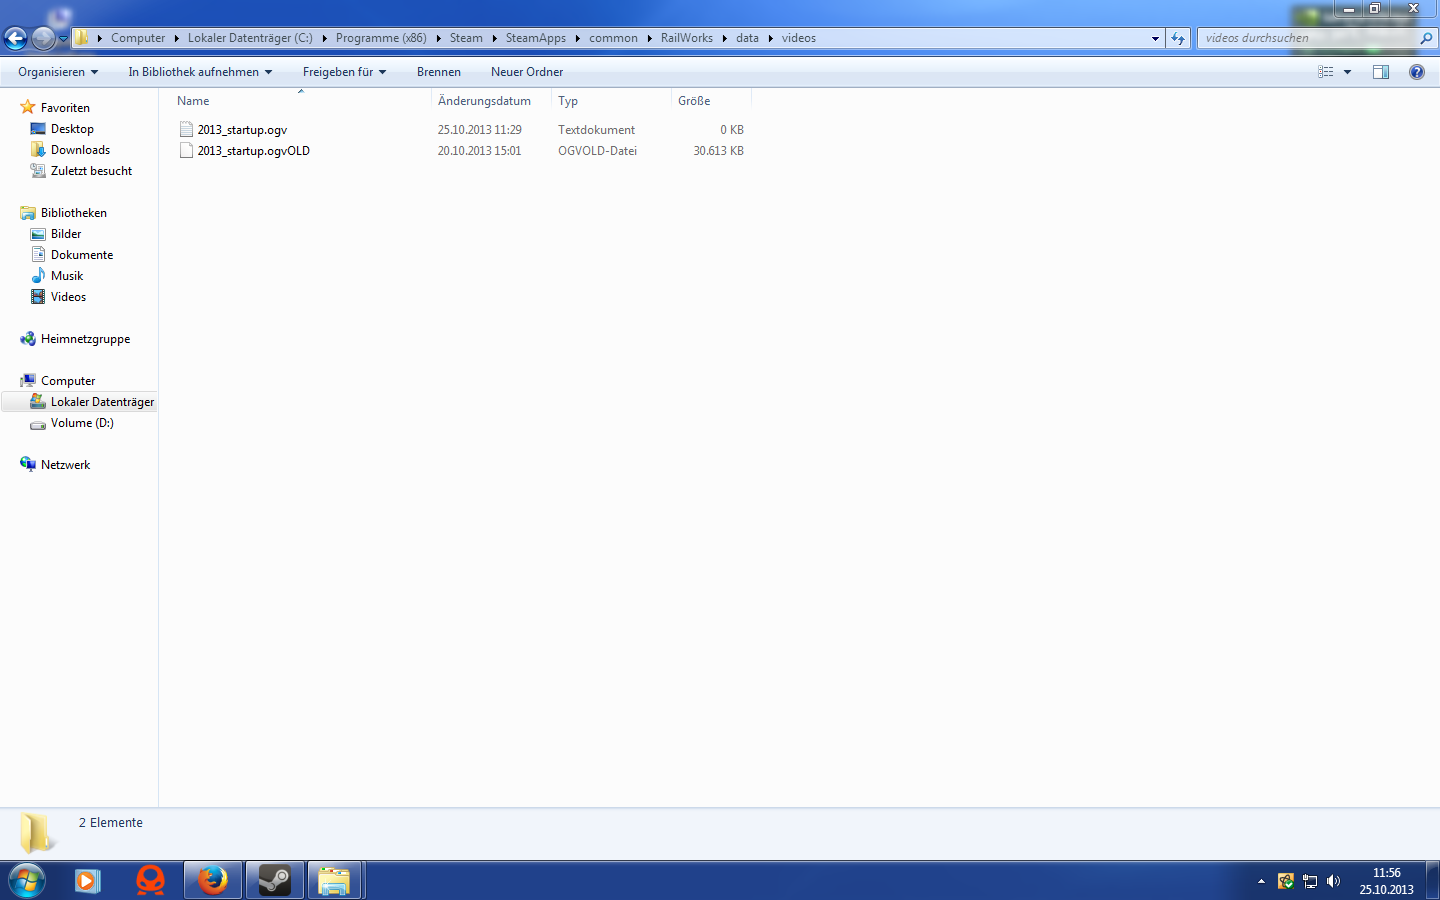Sort files by the Name column
This screenshot has width=1440, height=900.
tap(300, 101)
